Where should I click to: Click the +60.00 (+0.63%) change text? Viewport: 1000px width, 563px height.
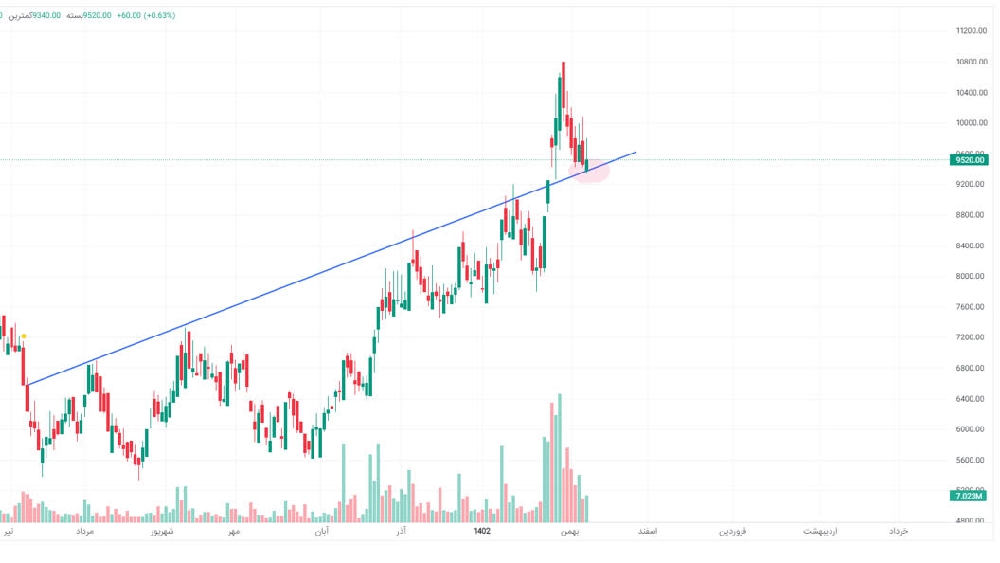145,15
